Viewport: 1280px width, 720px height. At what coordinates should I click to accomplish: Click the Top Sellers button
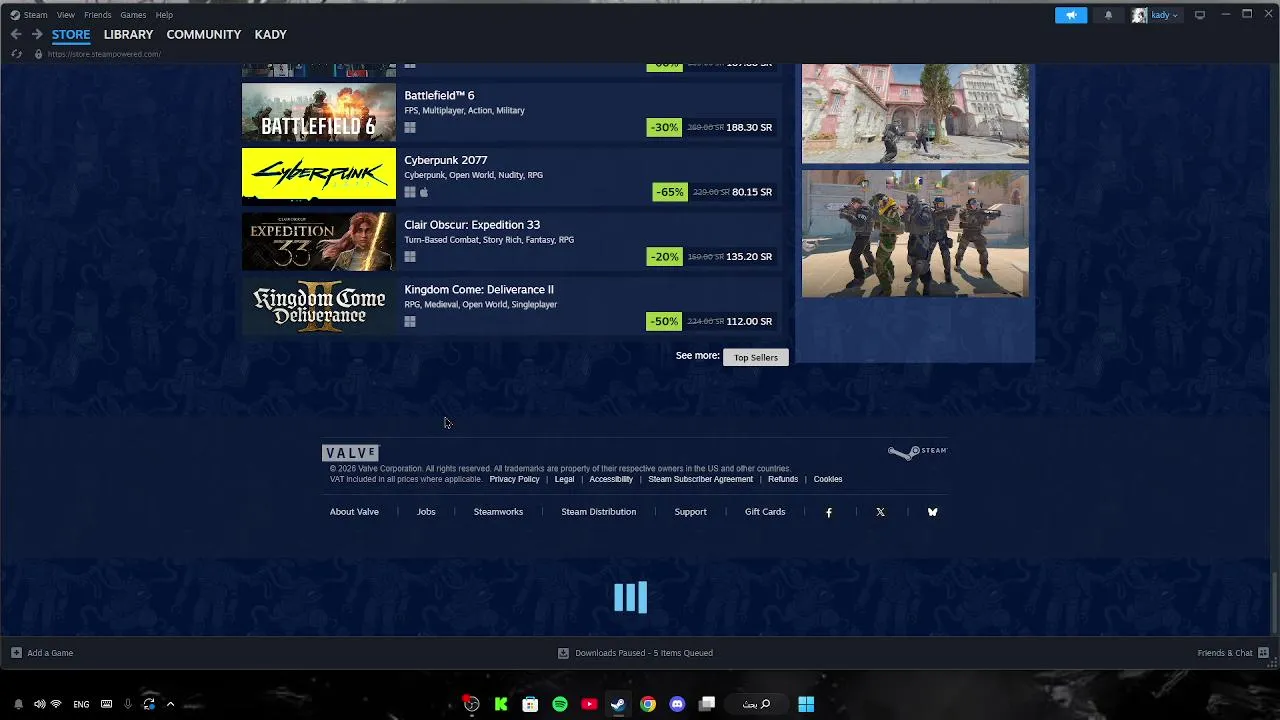click(x=756, y=357)
